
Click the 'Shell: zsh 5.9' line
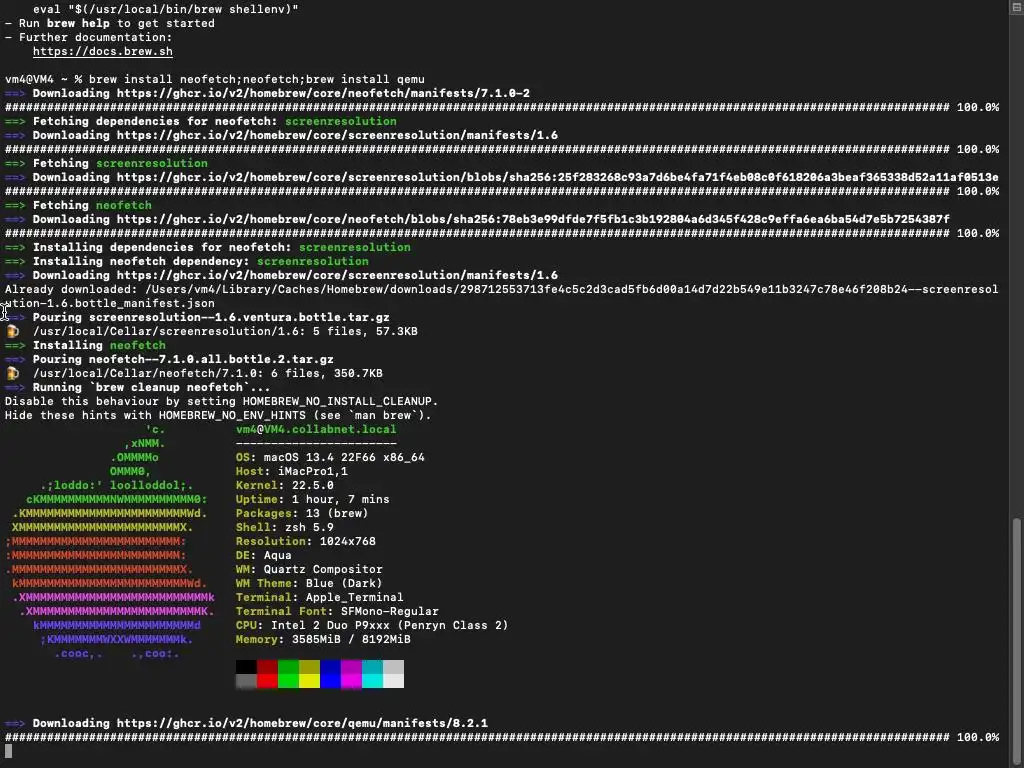(285, 527)
